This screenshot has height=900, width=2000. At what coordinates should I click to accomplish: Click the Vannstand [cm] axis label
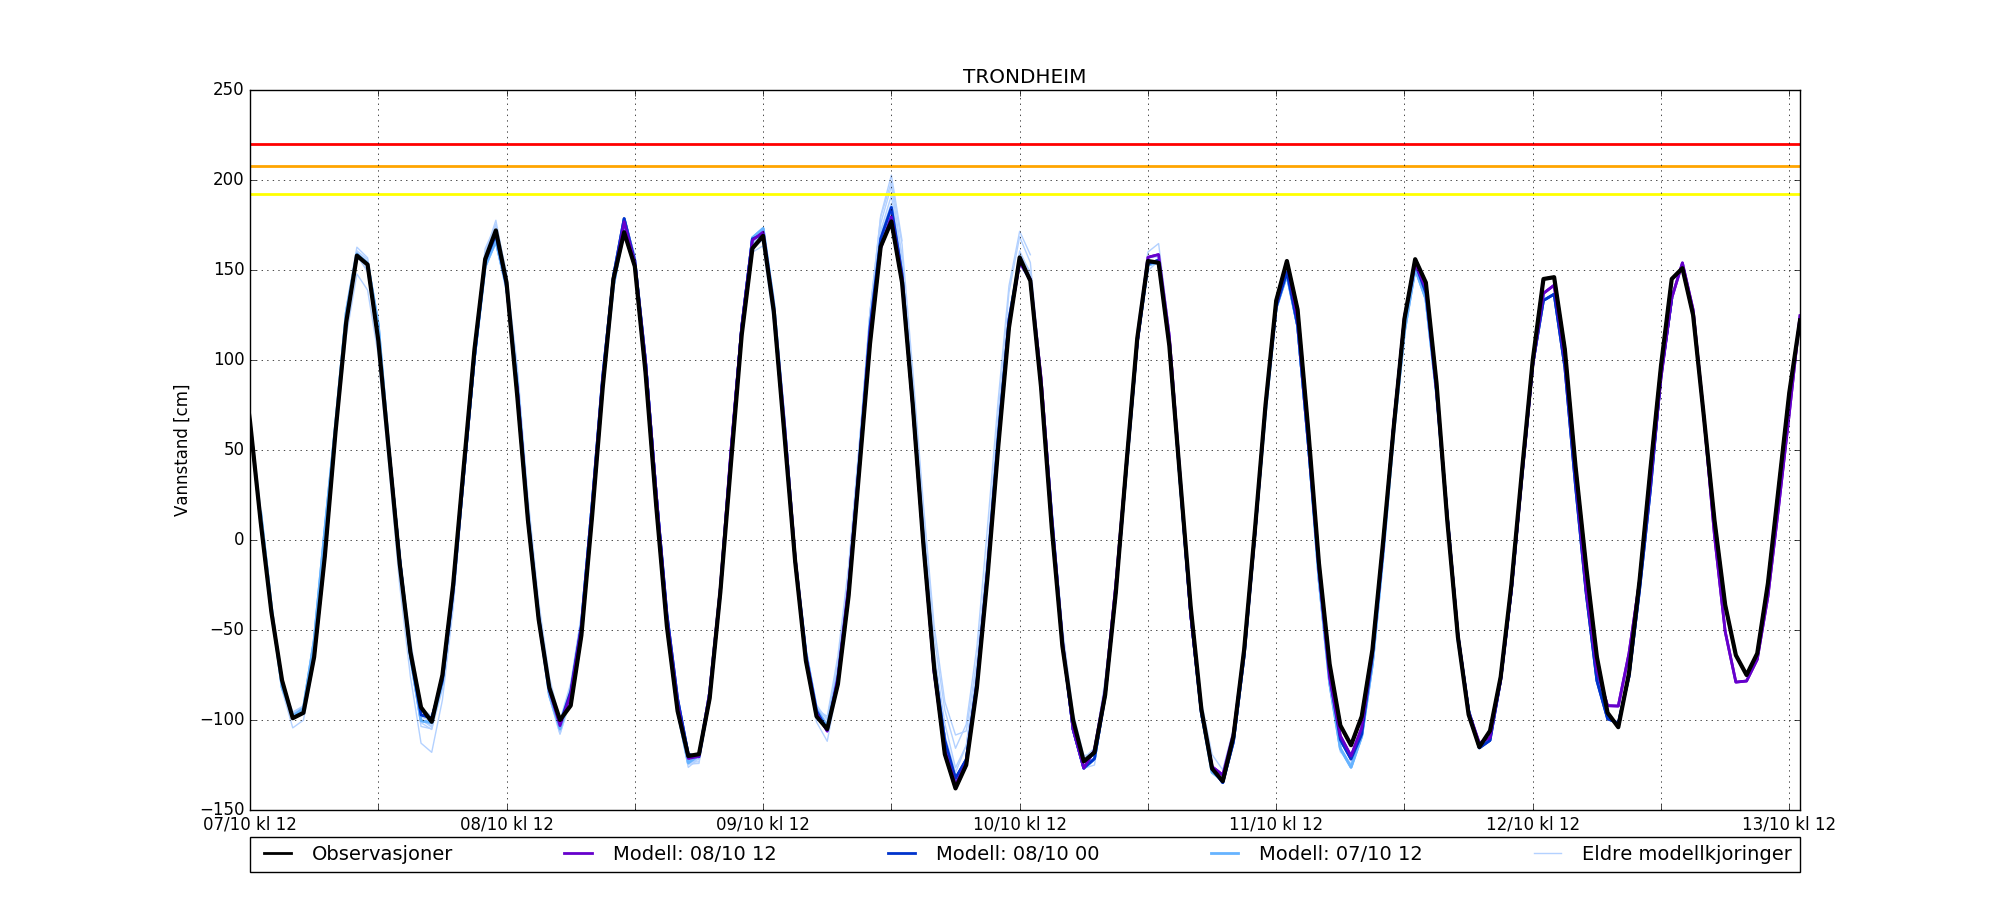coord(181,450)
